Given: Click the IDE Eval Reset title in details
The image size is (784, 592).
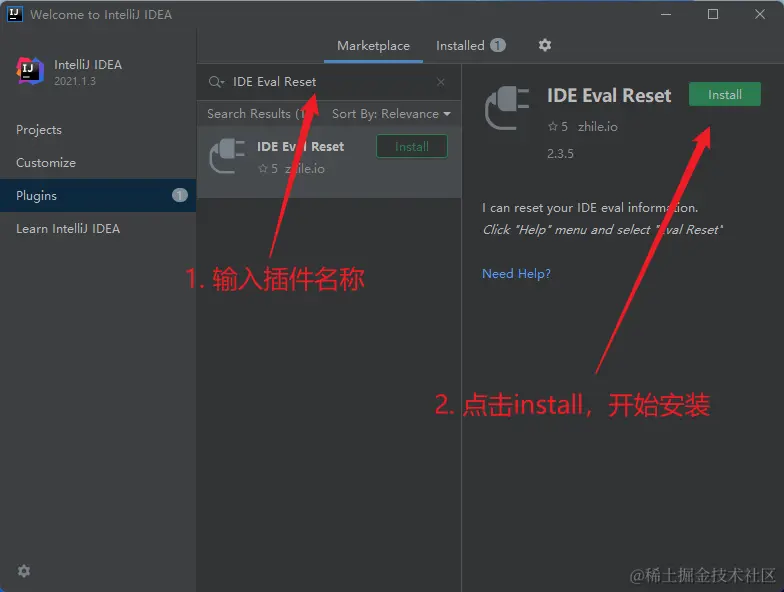Looking at the screenshot, I should pos(609,96).
